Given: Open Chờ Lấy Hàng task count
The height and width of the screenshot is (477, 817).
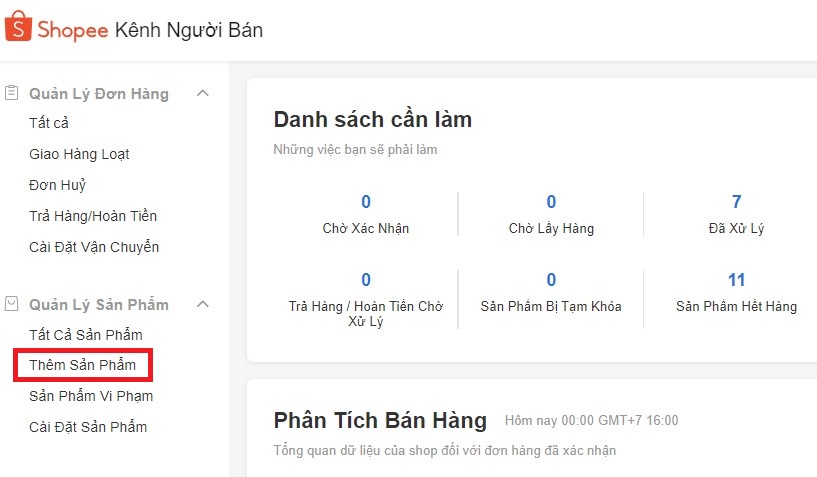Looking at the screenshot, I should 551,214.
